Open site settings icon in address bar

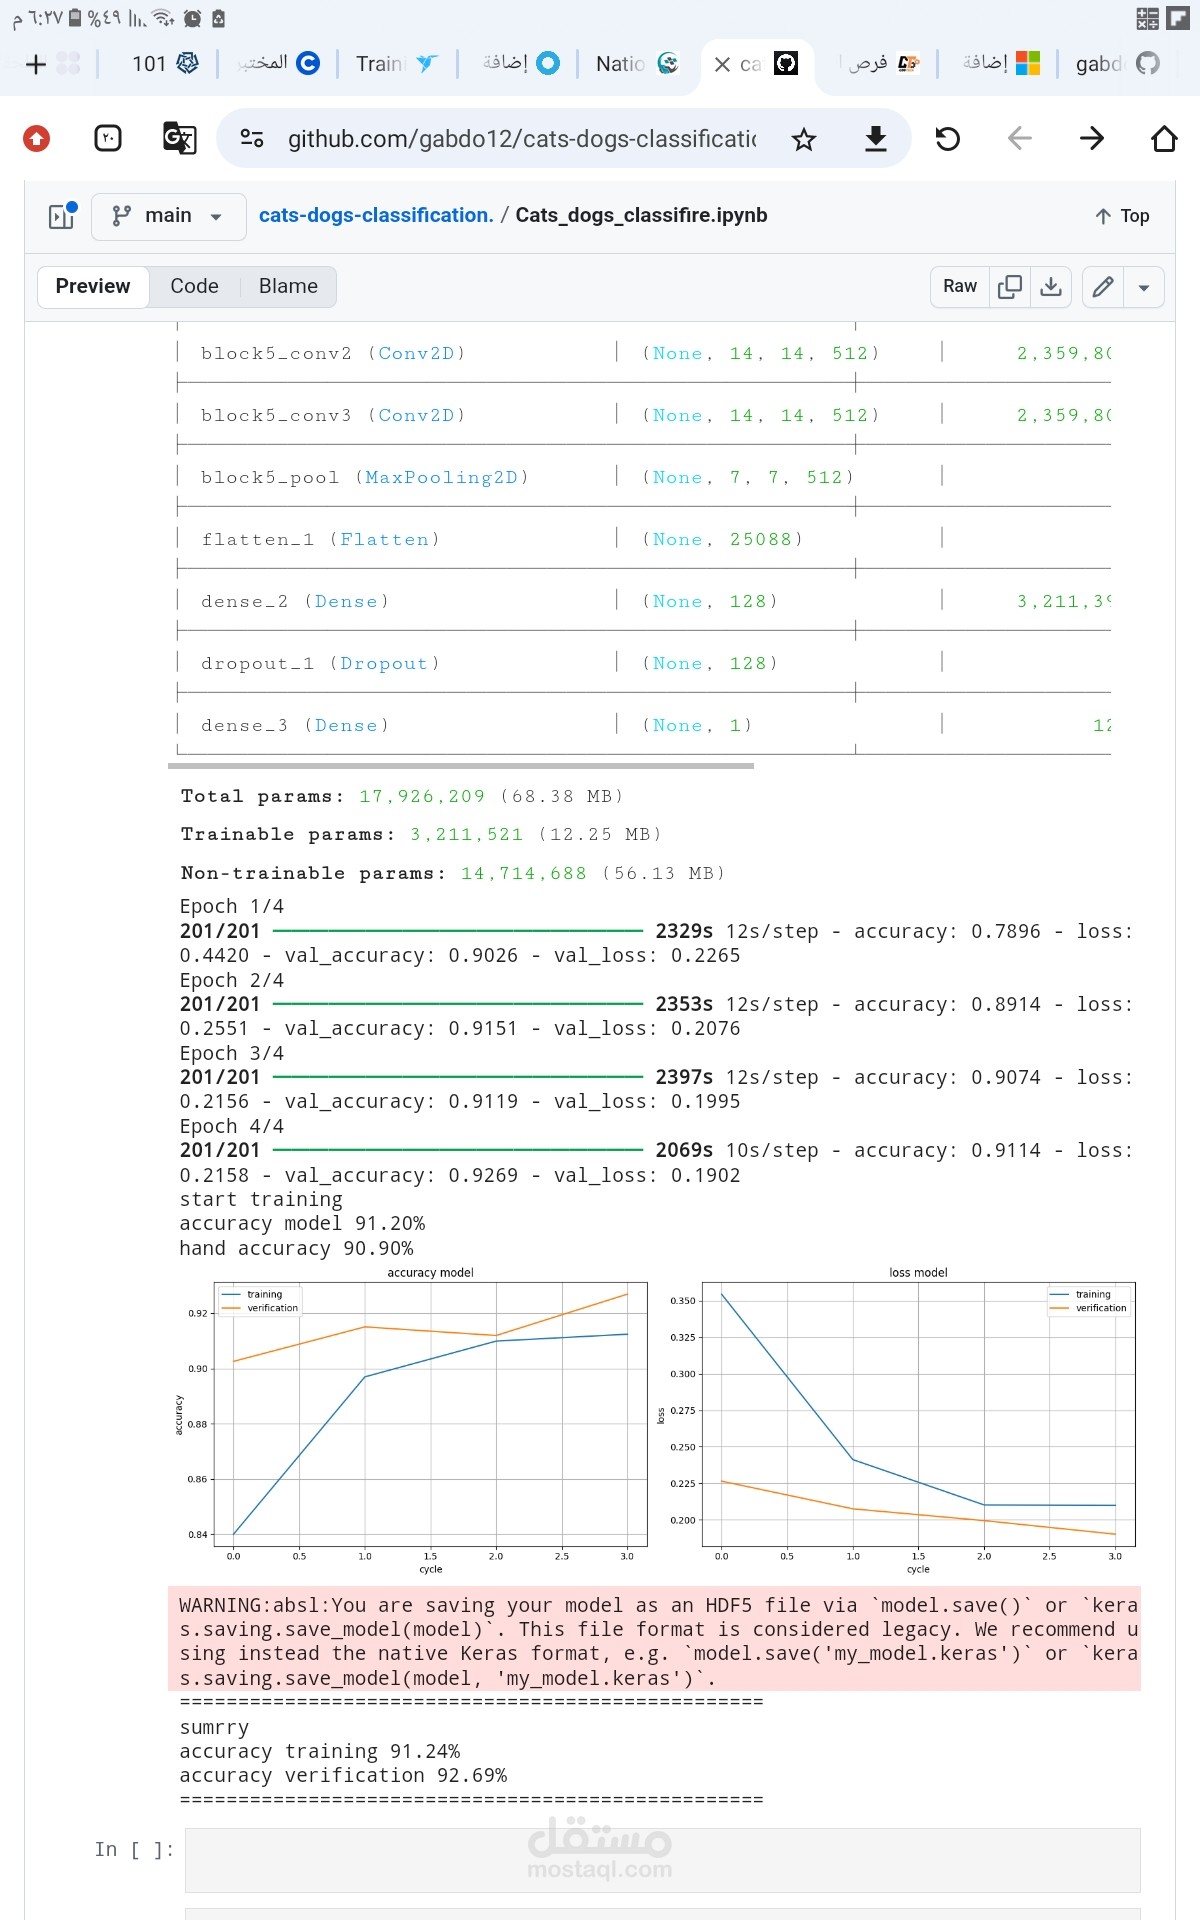coord(252,138)
